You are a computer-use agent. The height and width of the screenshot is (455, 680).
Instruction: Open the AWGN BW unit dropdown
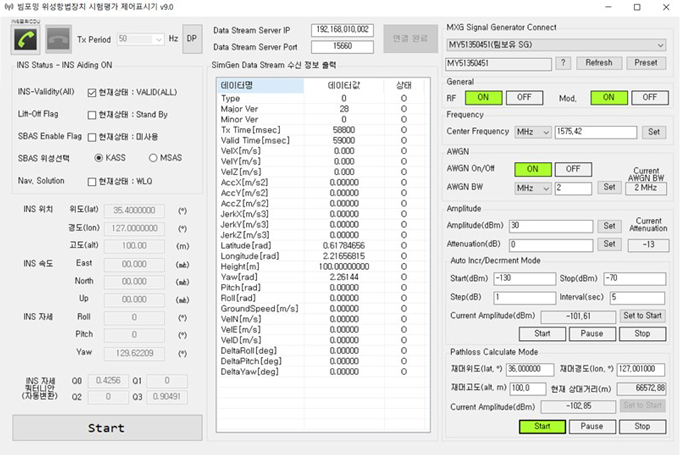[533, 188]
